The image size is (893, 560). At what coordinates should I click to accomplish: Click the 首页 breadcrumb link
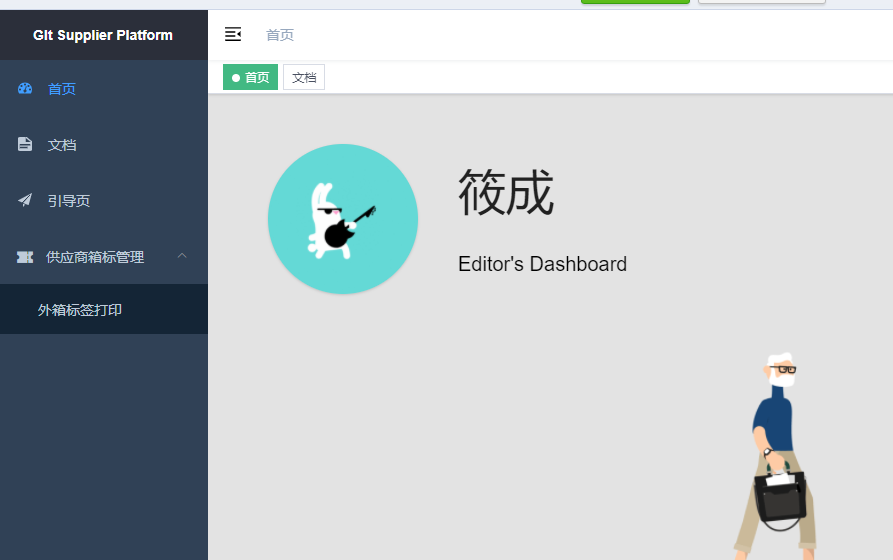coord(280,35)
